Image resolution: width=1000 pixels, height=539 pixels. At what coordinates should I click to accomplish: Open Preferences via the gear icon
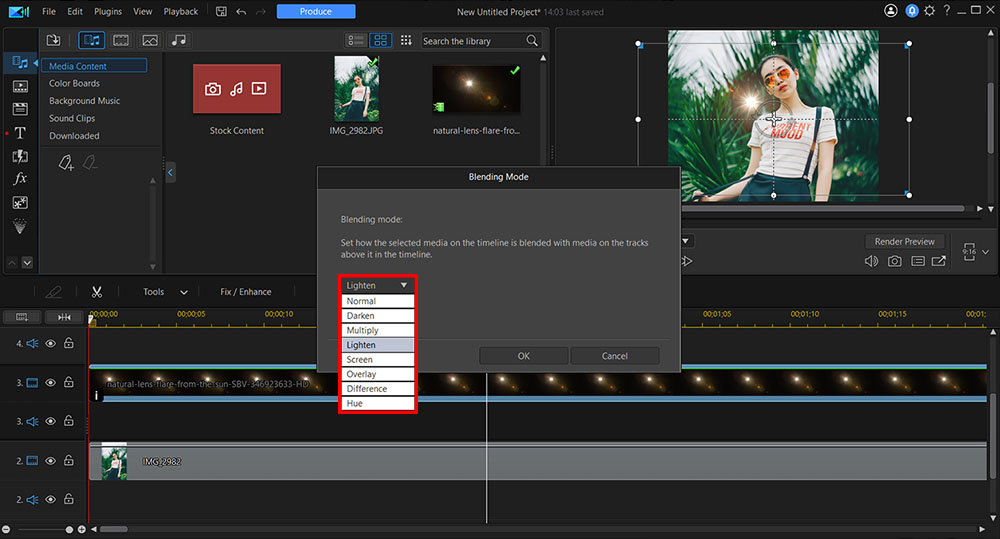[931, 12]
